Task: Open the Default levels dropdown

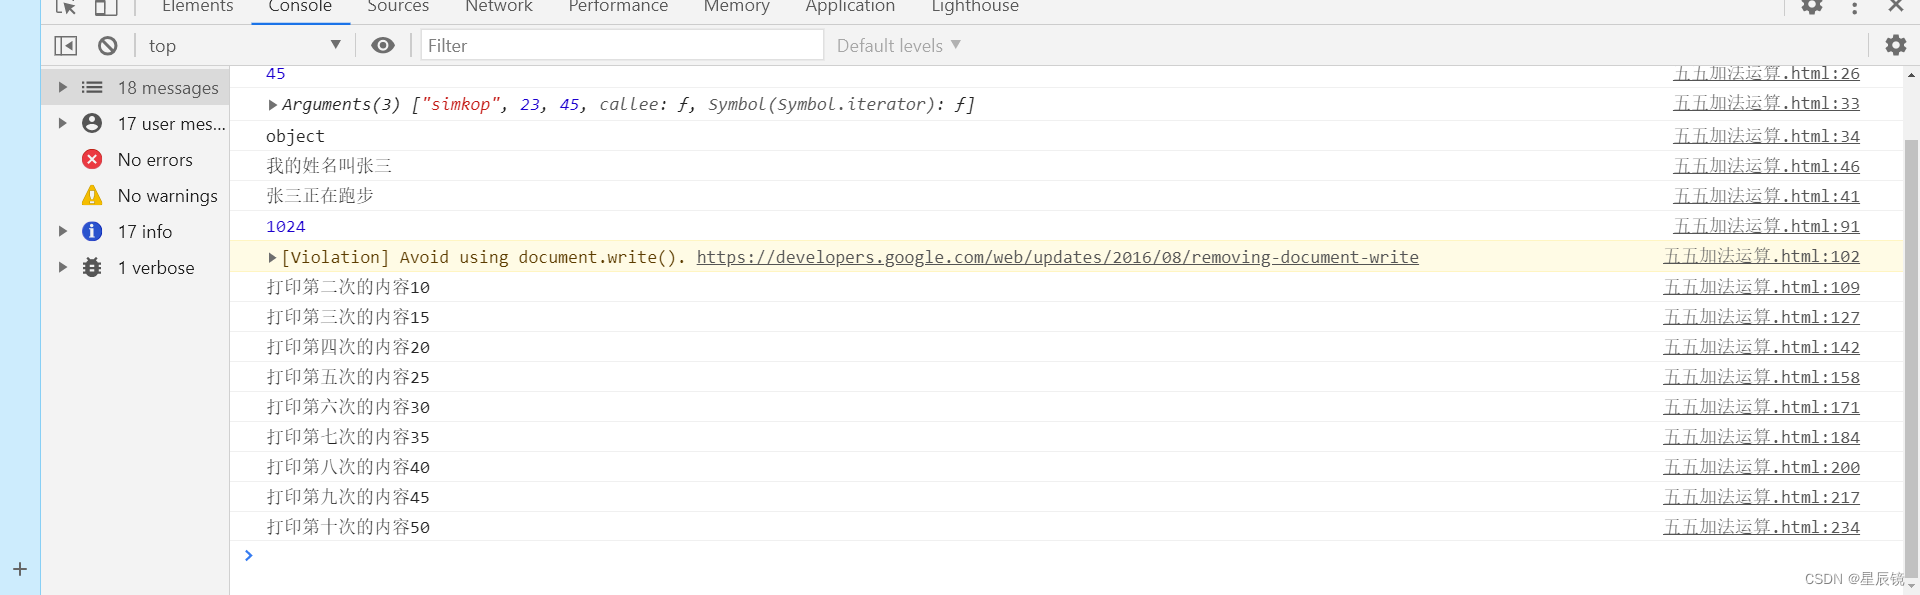Action: (898, 46)
